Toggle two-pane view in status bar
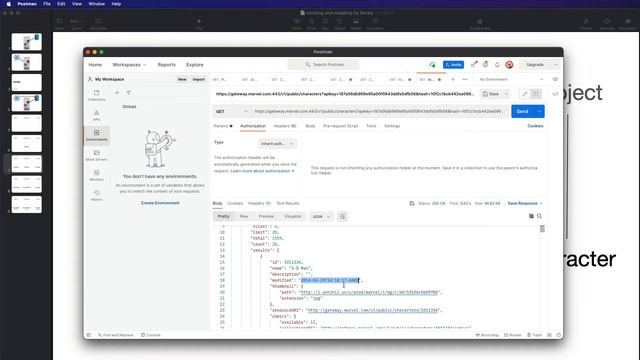The image size is (640, 360). [549, 335]
